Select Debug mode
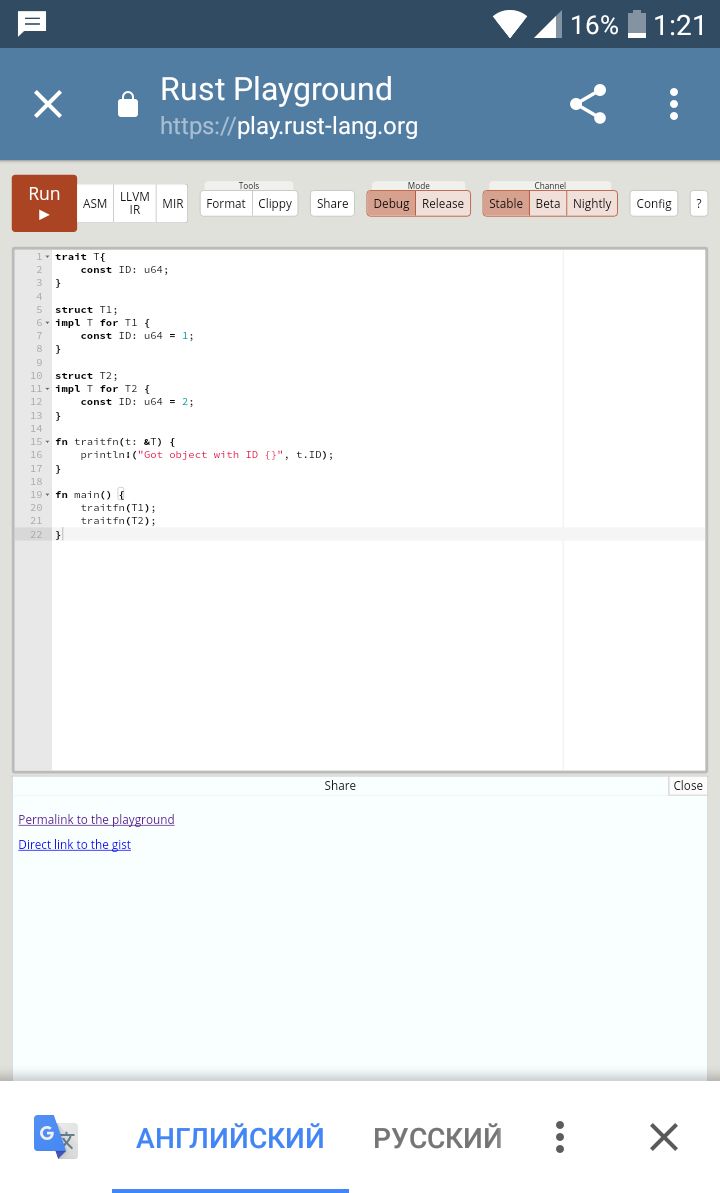Viewport: 720px width, 1193px height. pyautogui.click(x=391, y=203)
